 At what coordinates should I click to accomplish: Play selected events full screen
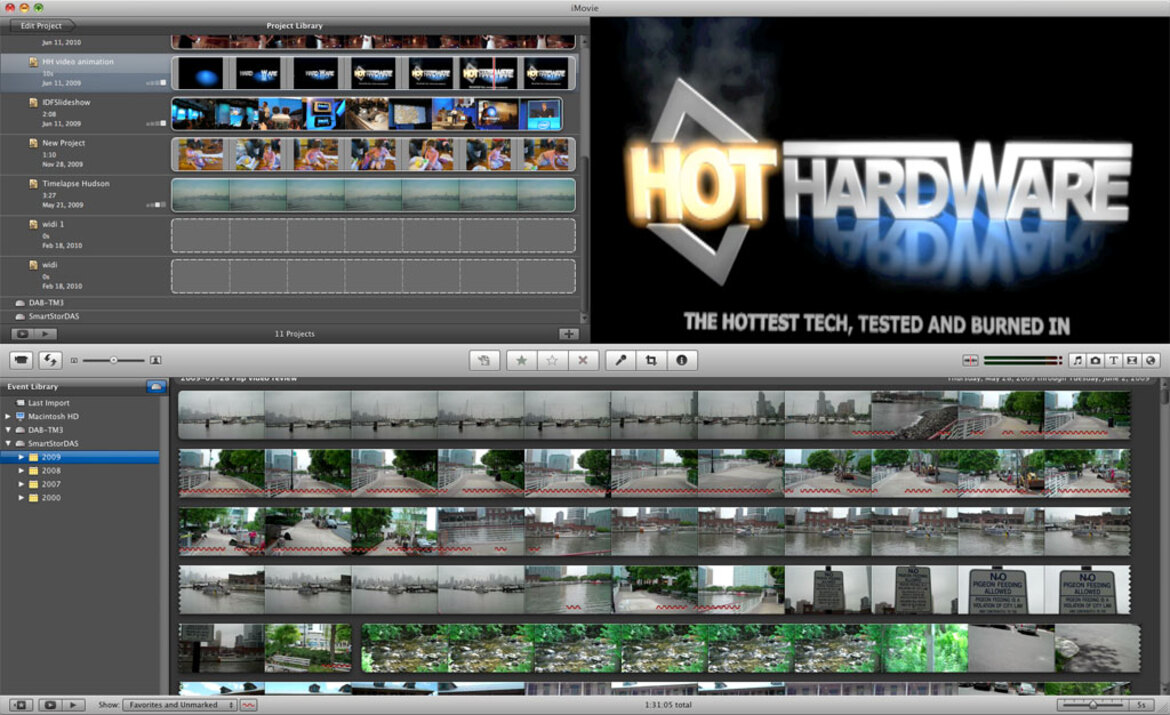point(50,705)
